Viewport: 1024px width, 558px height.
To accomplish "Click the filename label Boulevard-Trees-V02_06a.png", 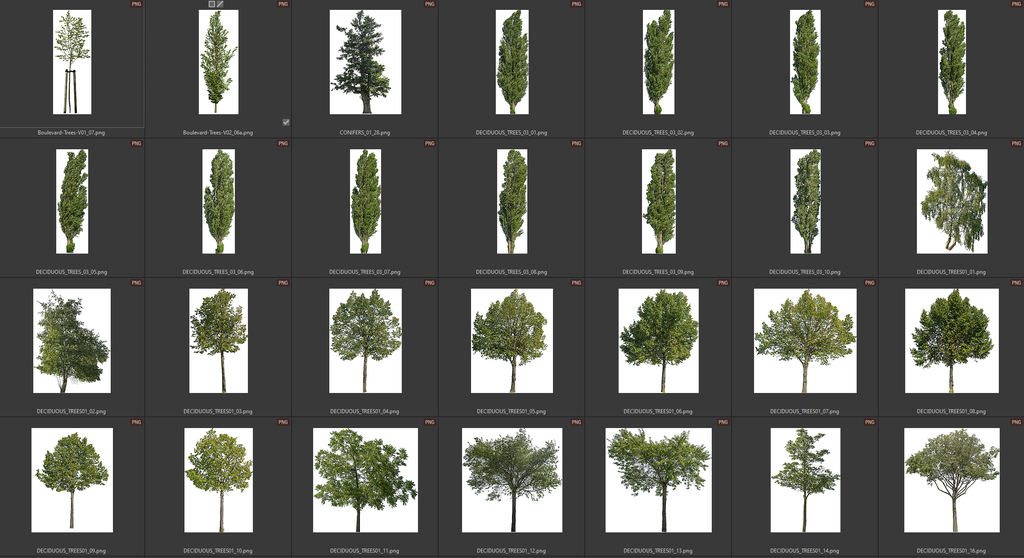I will coord(218,132).
